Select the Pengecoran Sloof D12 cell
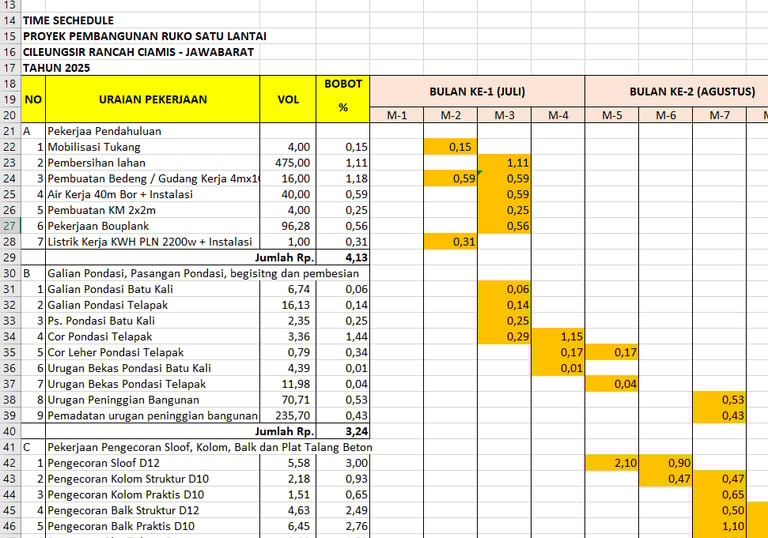 click(153, 463)
